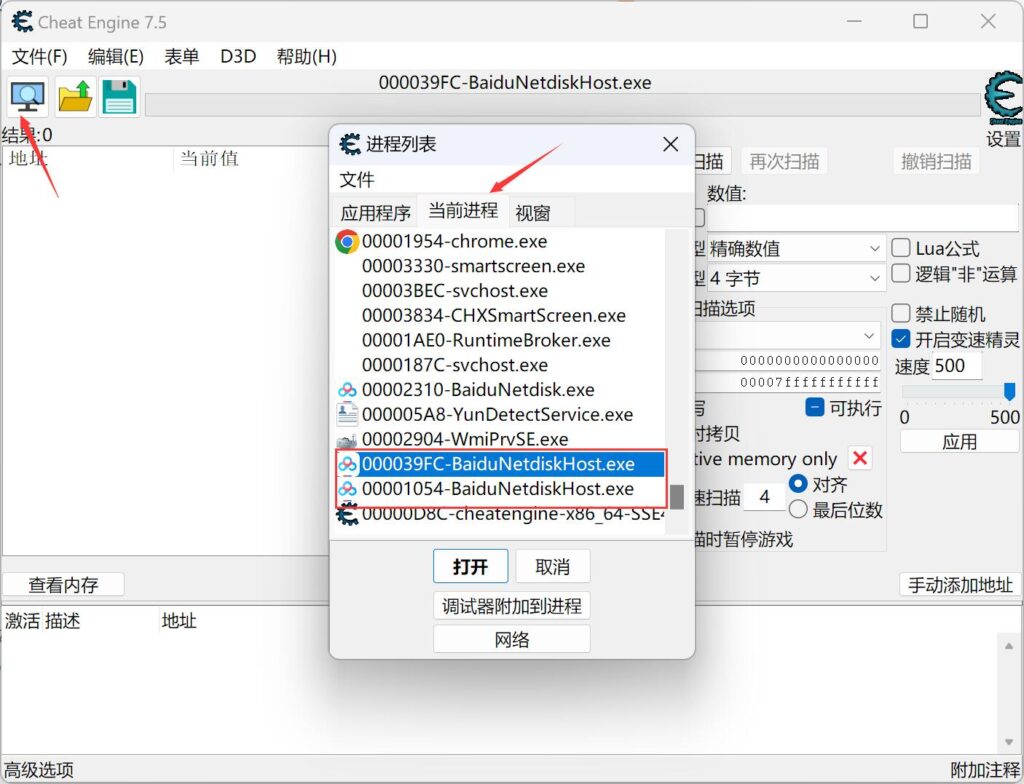This screenshot has height=784, width=1024.
Task: Click the YunDetectService.exe process icon
Action: tap(347, 414)
